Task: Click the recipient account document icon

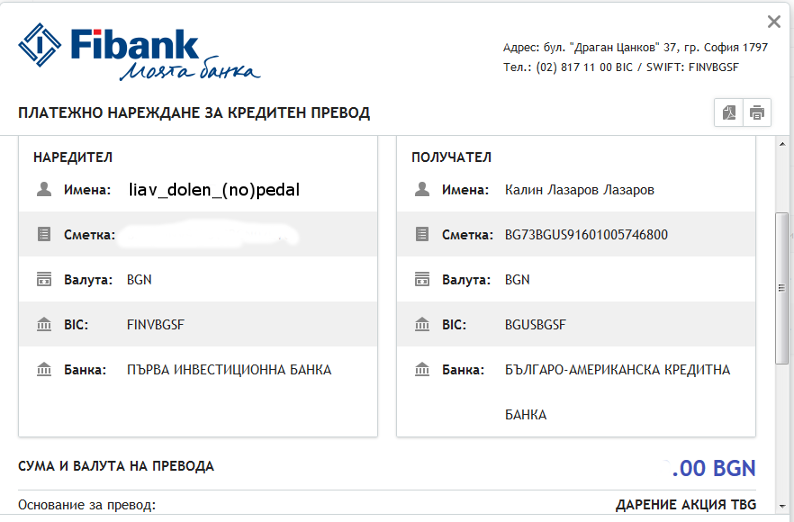Action: point(422,235)
